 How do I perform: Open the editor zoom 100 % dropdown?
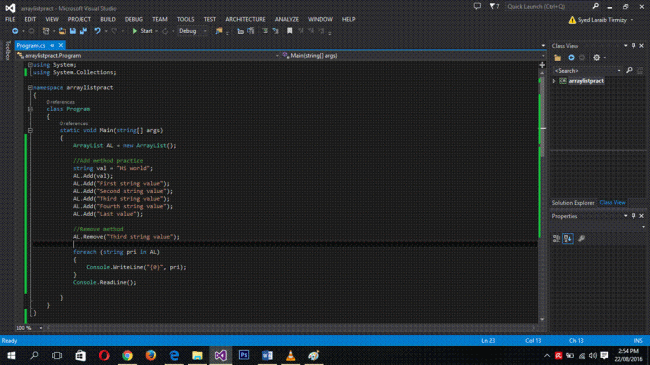pos(29,328)
